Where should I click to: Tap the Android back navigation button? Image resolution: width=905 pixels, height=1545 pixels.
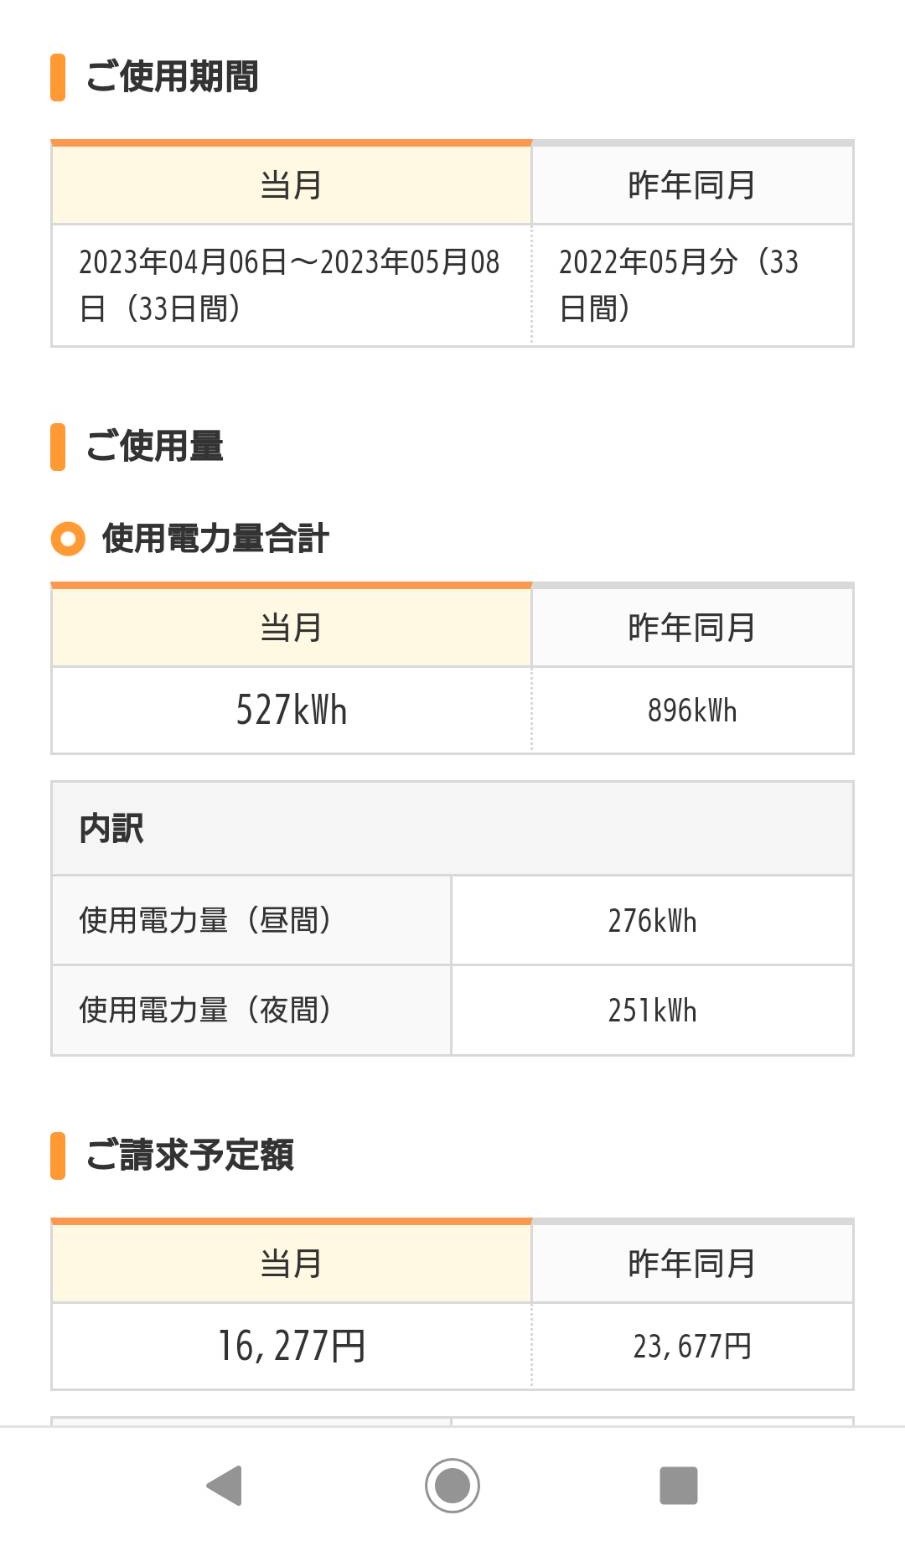pos(224,1485)
